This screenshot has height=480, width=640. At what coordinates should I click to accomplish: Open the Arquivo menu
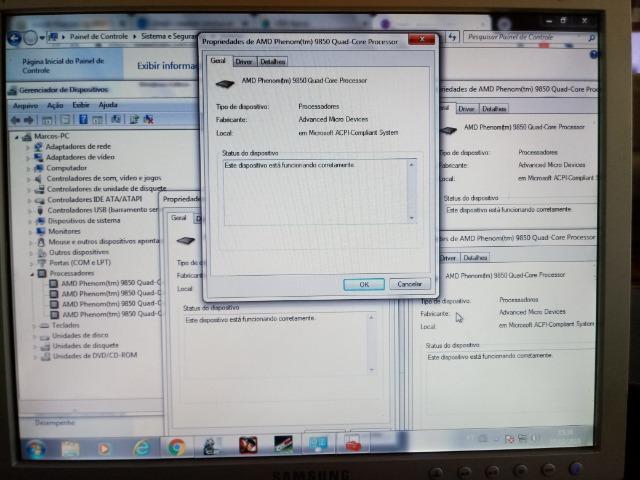pyautogui.click(x=25, y=106)
